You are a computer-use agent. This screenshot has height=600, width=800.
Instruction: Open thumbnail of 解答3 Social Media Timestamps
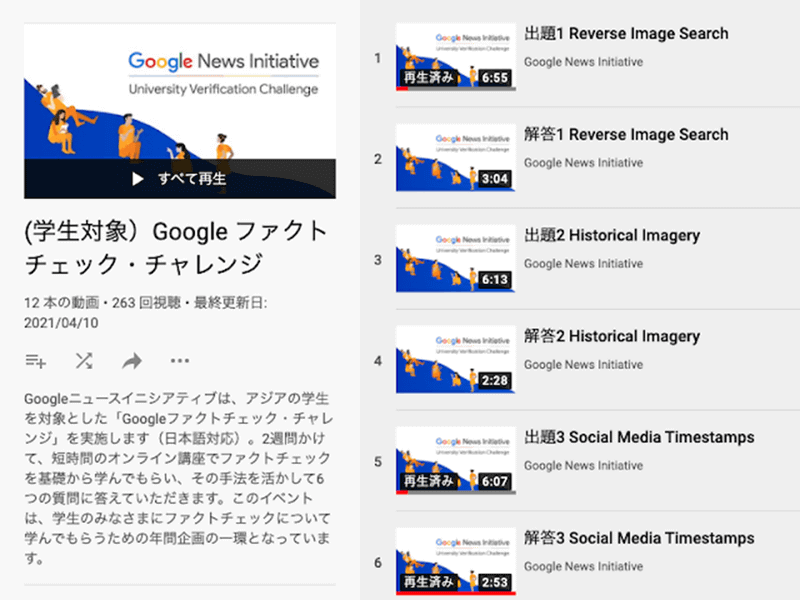[x=456, y=562]
